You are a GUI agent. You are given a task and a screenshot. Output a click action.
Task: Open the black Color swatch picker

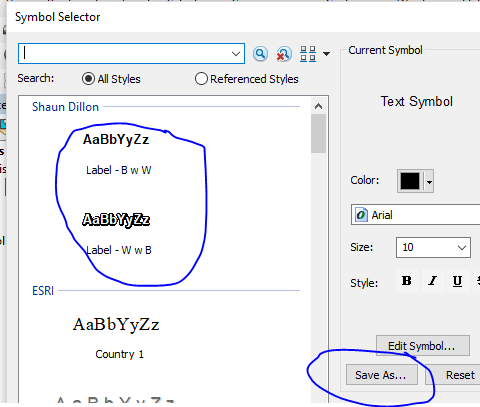click(410, 181)
